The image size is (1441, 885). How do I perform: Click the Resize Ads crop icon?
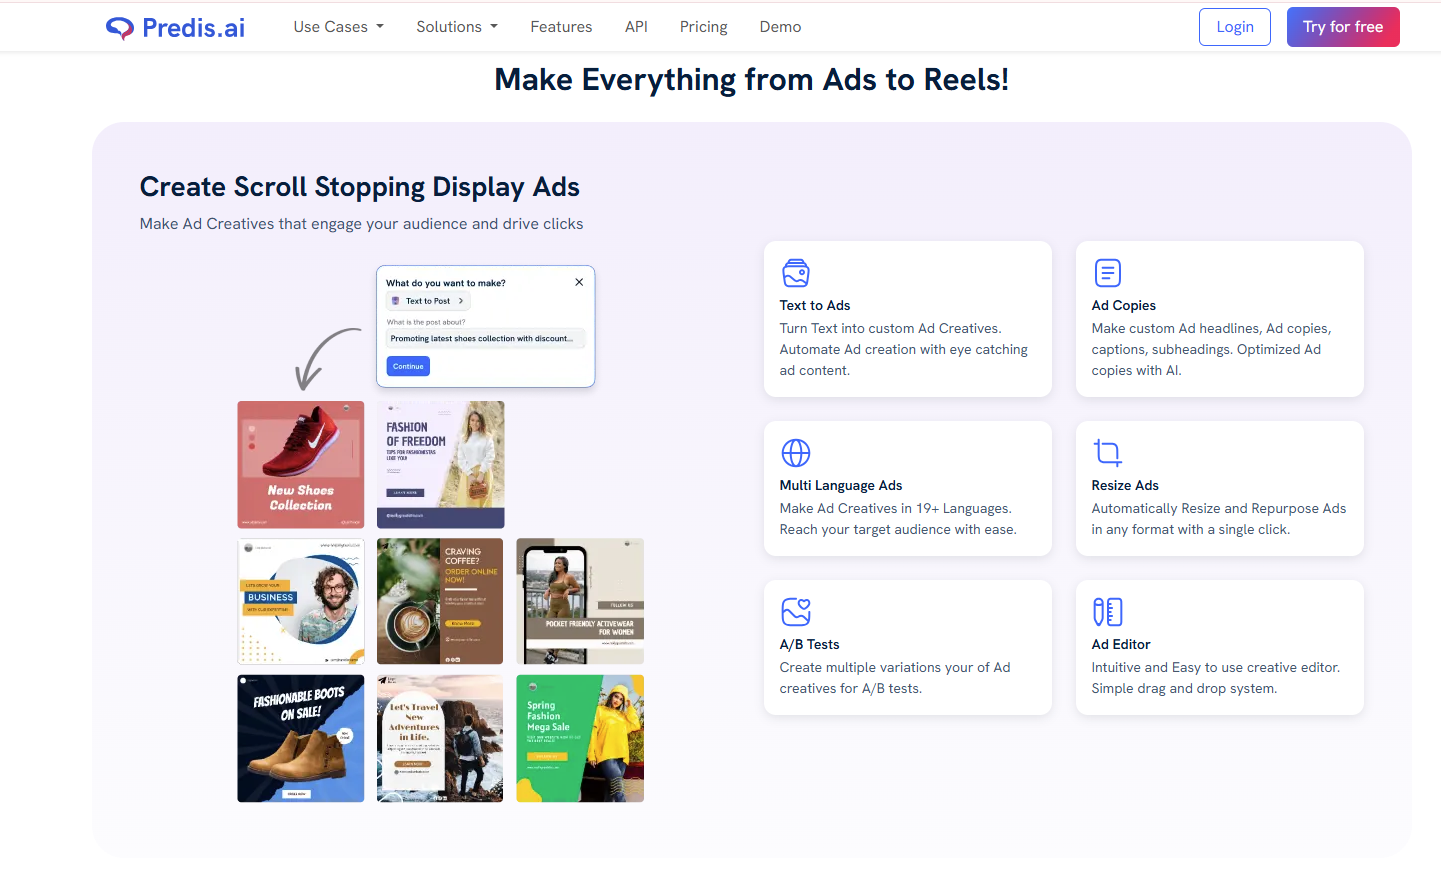[x=1108, y=453]
